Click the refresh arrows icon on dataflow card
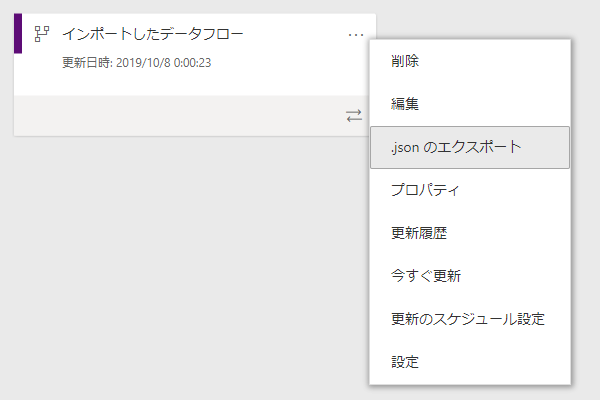Viewport: 600px width, 400px height. 354,116
